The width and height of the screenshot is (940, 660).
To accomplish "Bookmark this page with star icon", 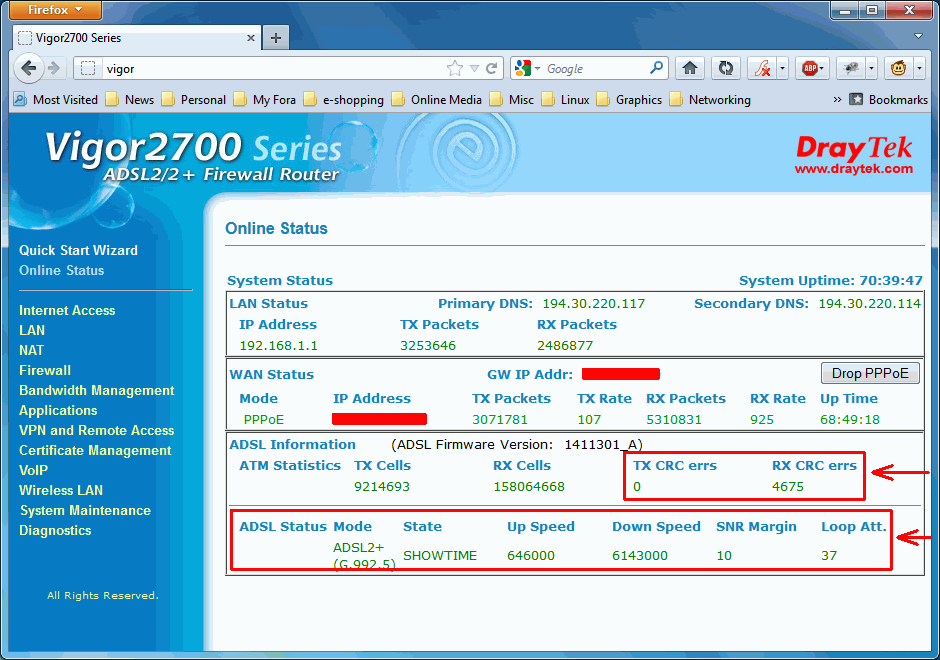I will [x=455, y=68].
